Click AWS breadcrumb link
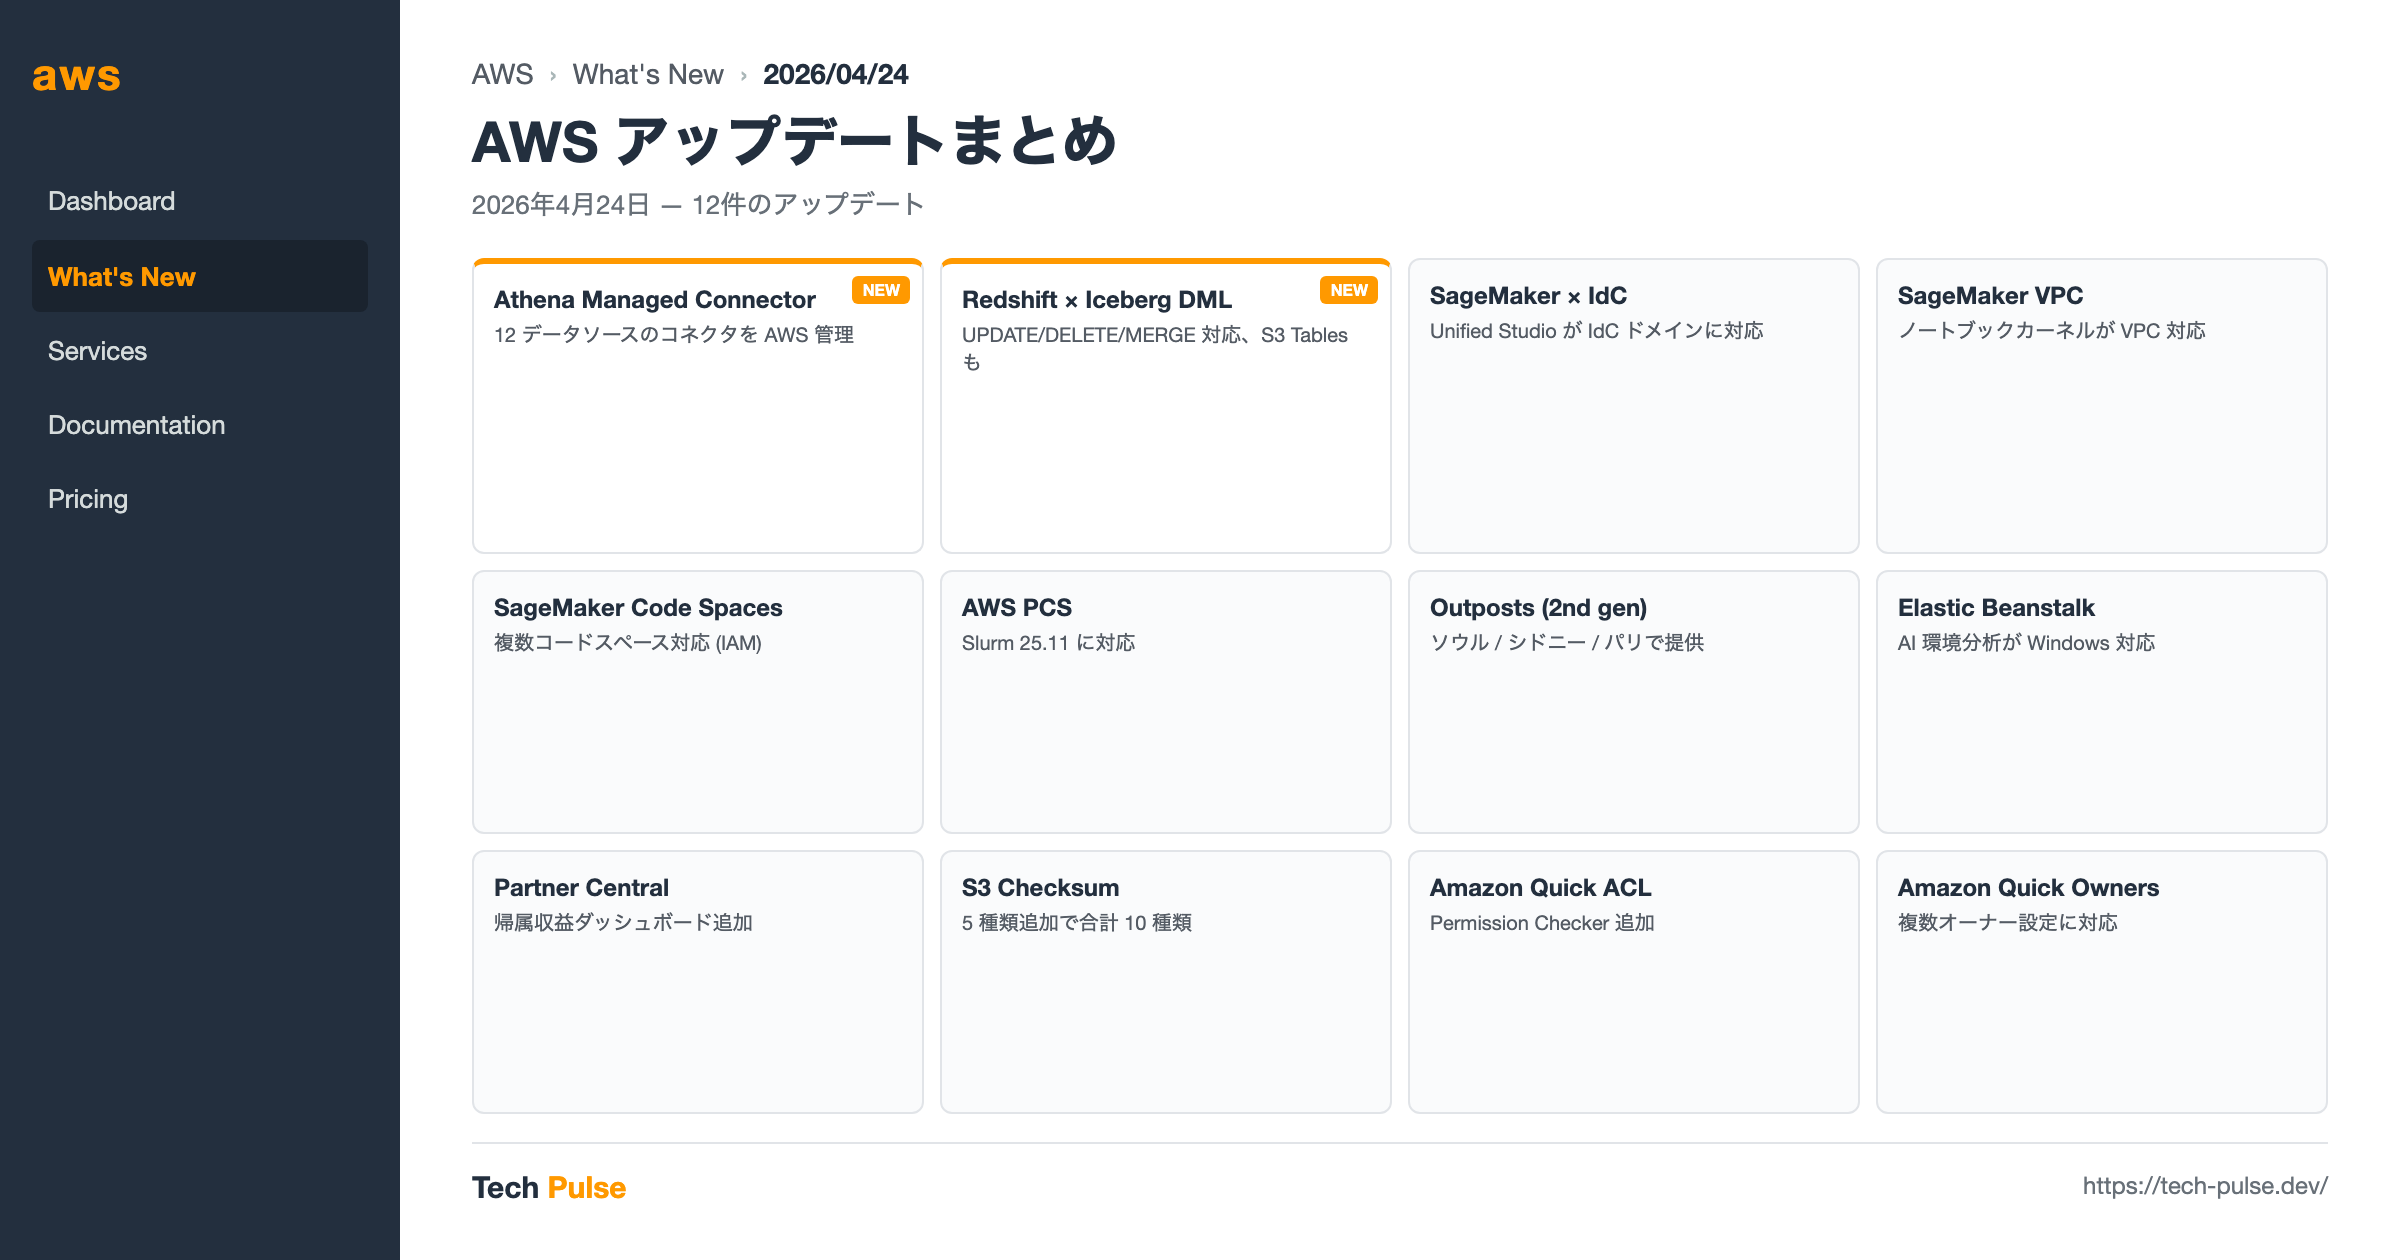The image size is (2400, 1260). point(502,75)
